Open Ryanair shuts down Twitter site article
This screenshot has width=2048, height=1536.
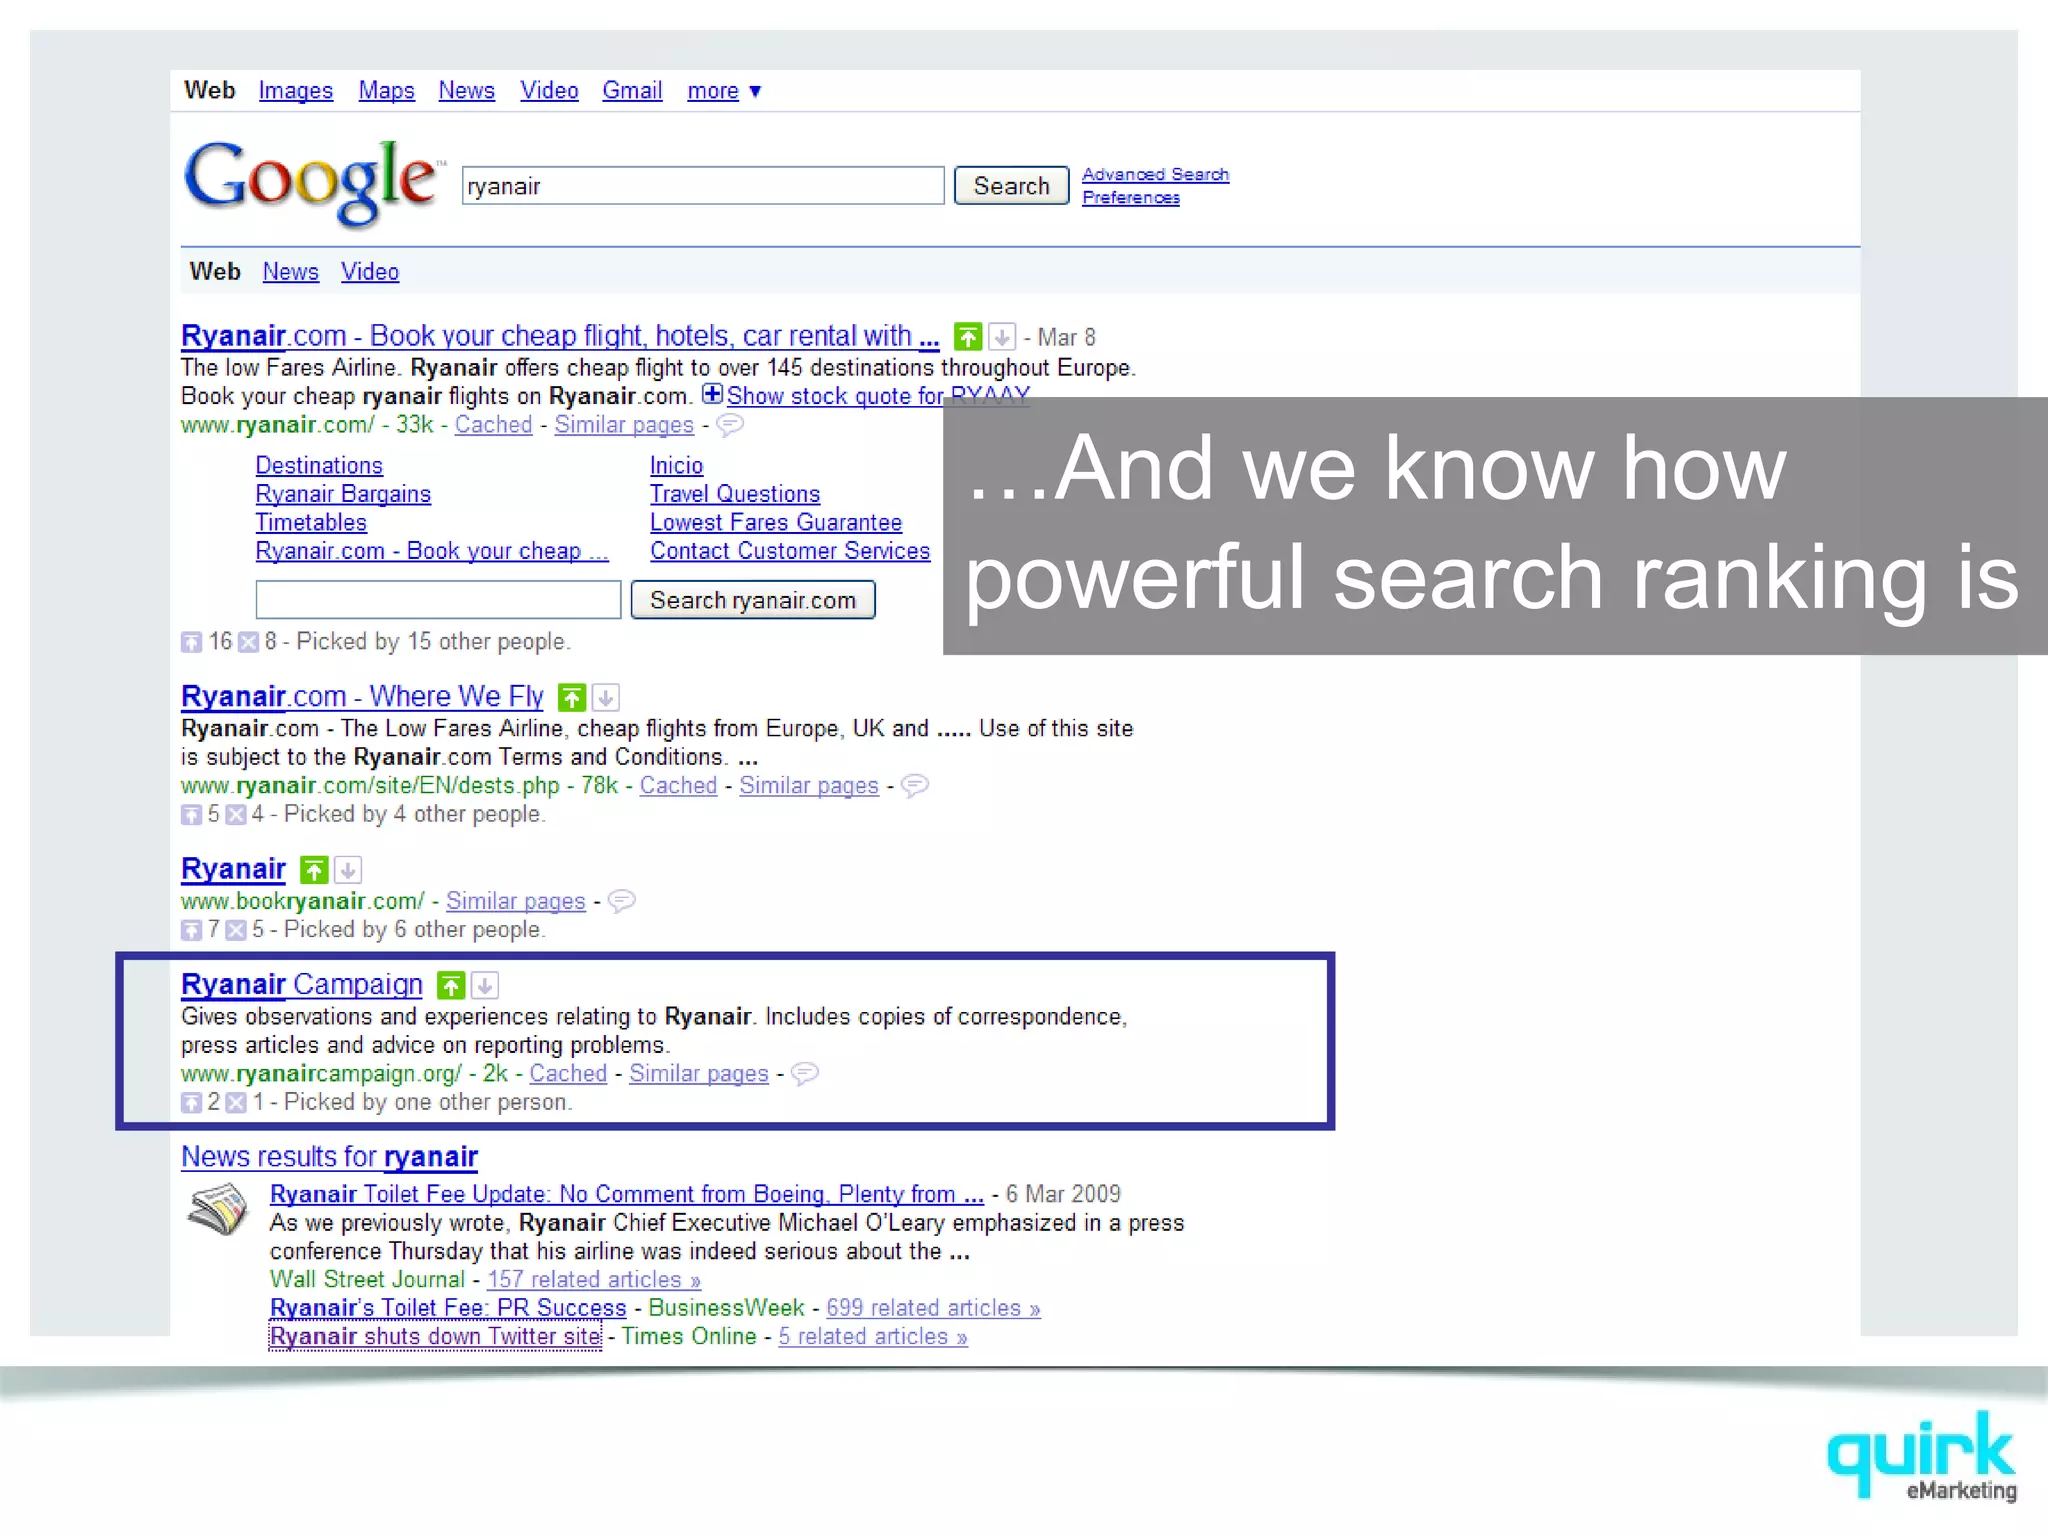point(435,1337)
